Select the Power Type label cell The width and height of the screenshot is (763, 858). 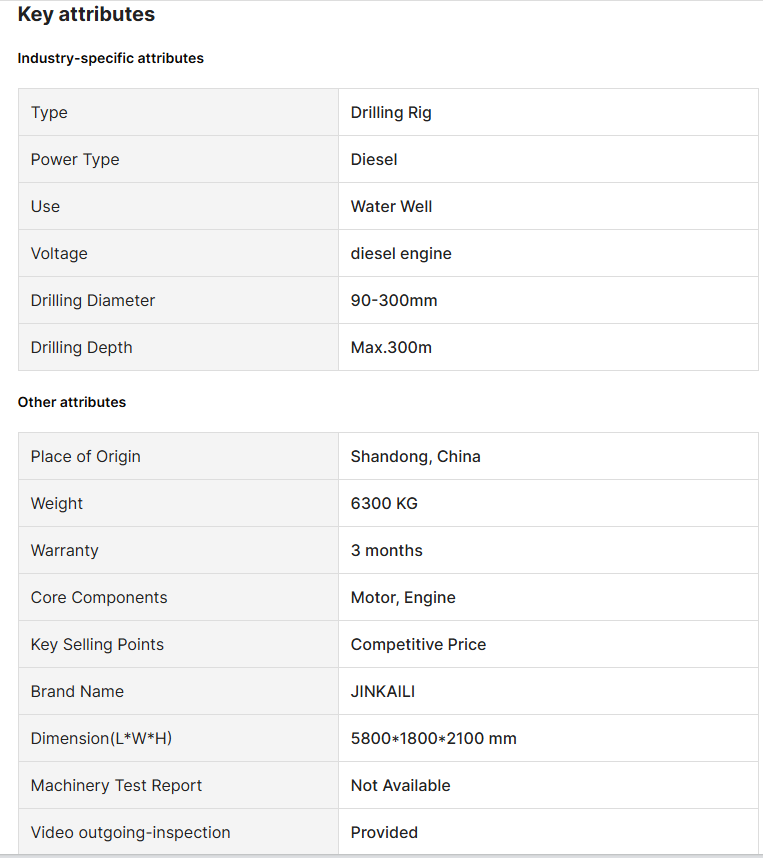click(178, 159)
